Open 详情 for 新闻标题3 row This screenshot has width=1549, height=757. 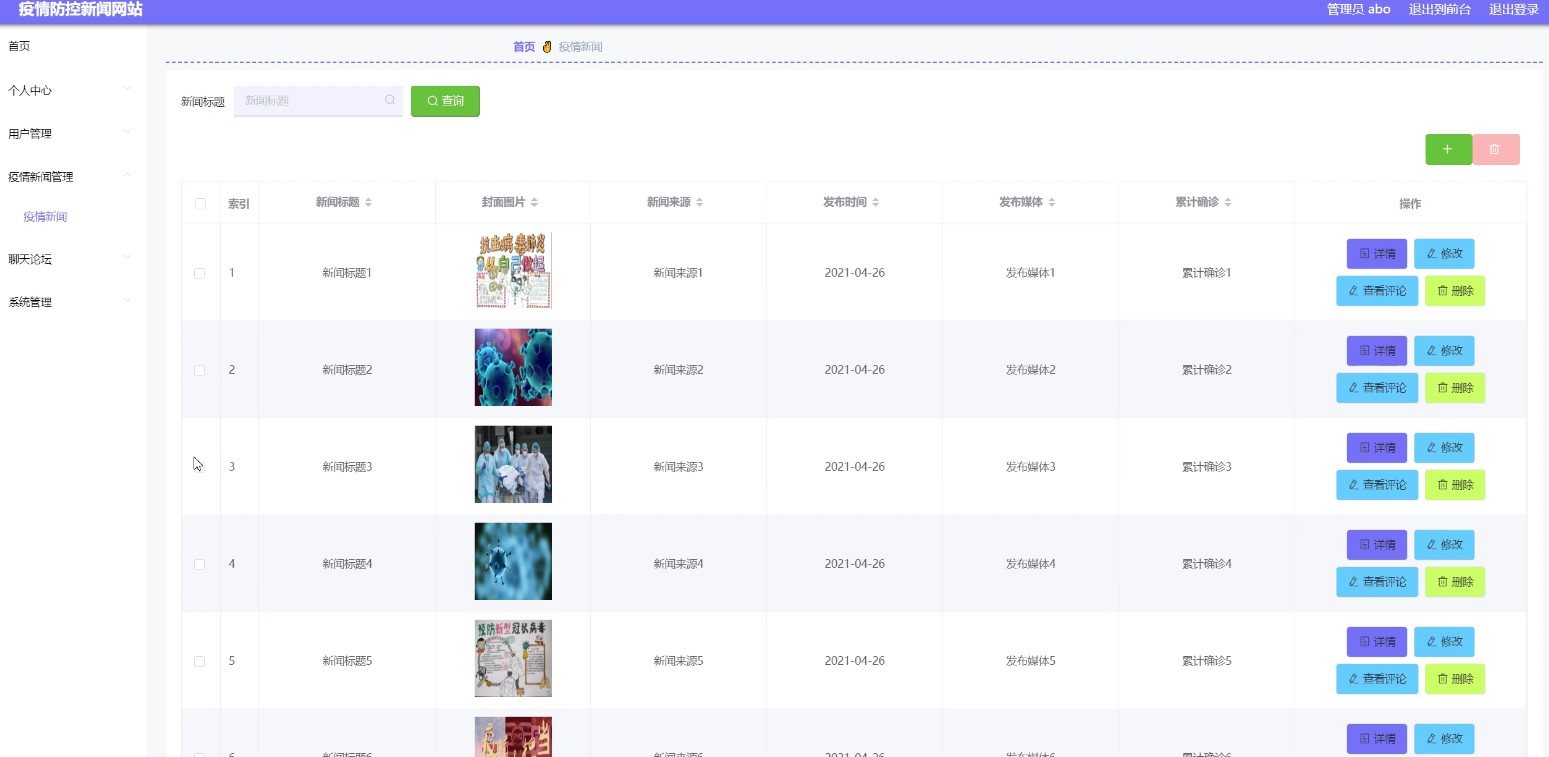pos(1377,448)
